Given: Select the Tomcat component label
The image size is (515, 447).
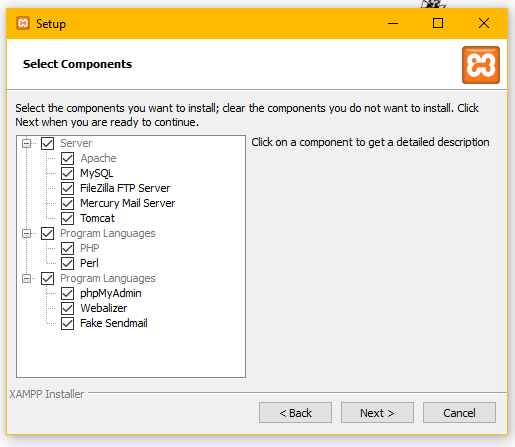Looking at the screenshot, I should point(97,218).
